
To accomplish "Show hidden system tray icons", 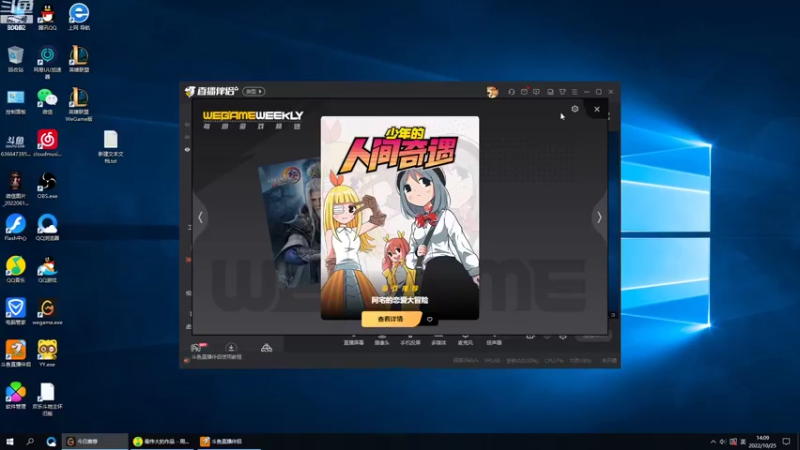I will click(x=713, y=442).
